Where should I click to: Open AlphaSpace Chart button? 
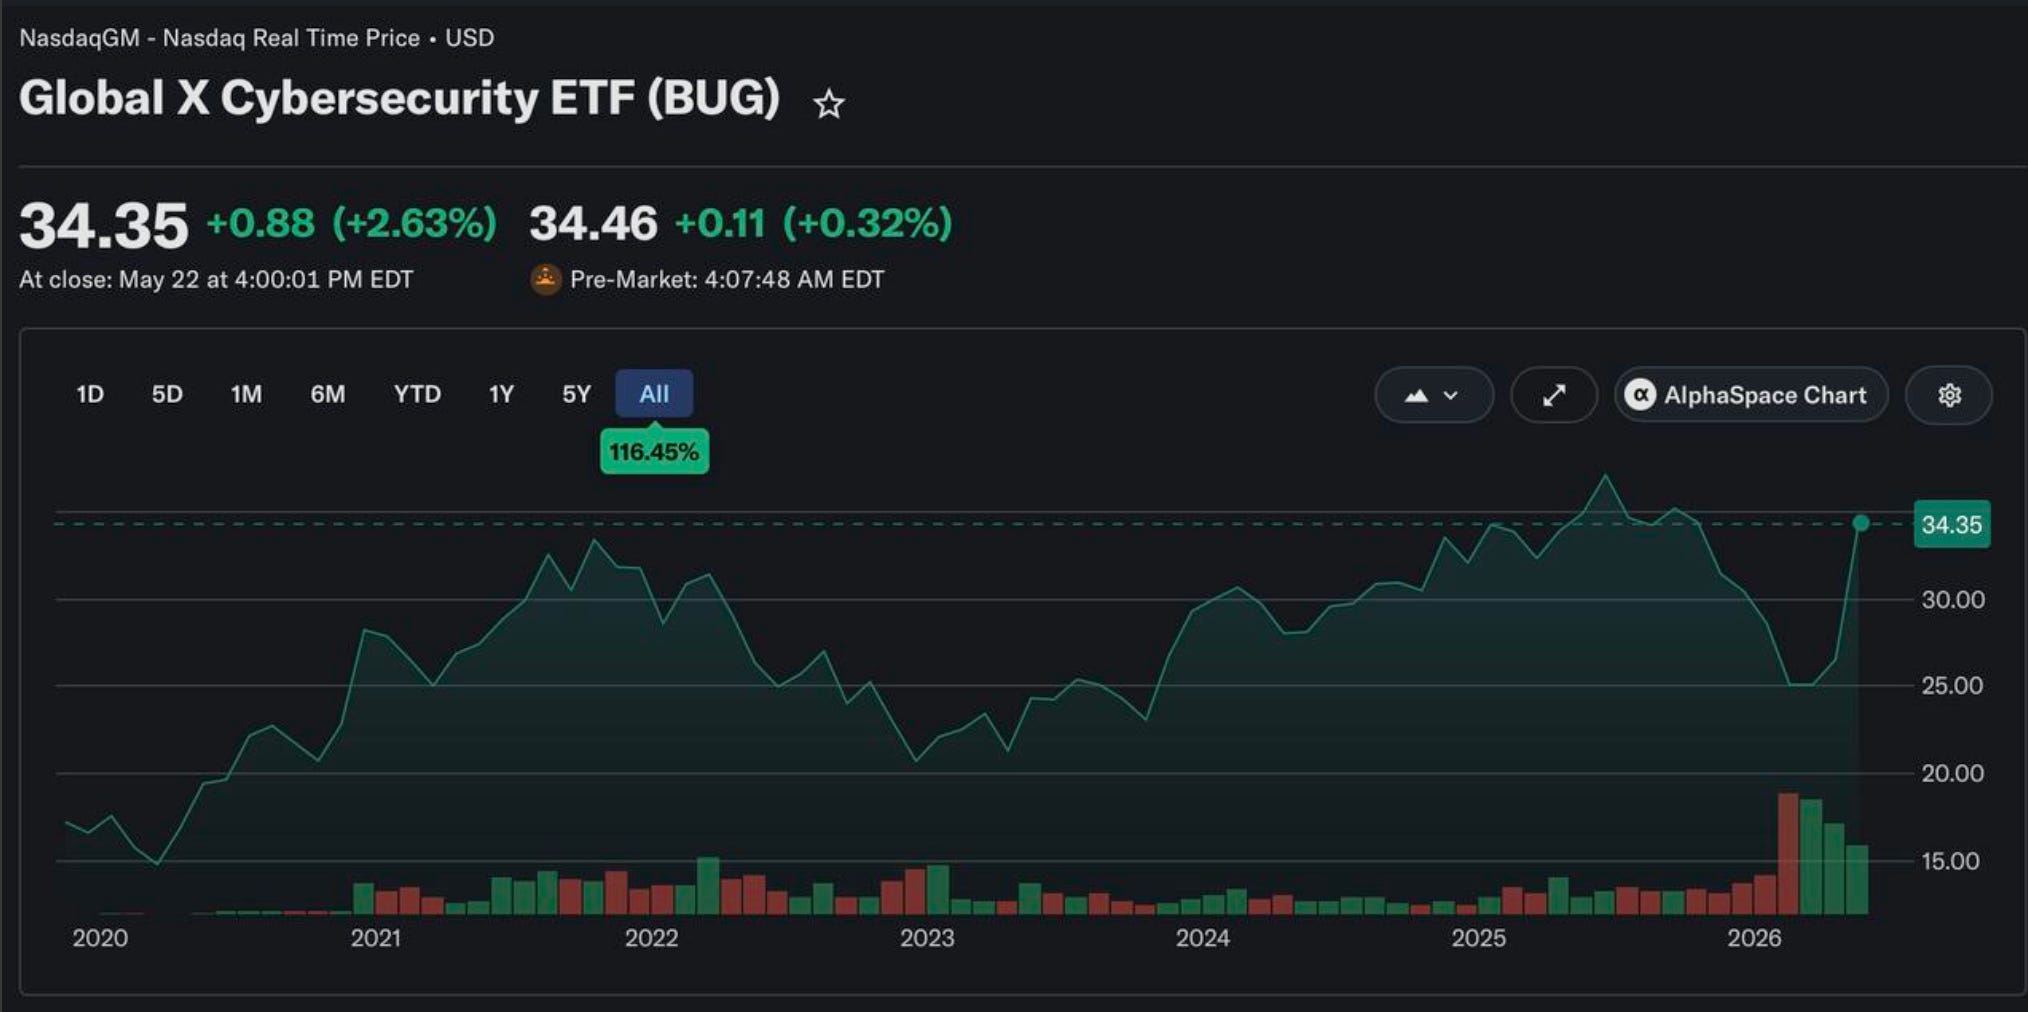1751,395
